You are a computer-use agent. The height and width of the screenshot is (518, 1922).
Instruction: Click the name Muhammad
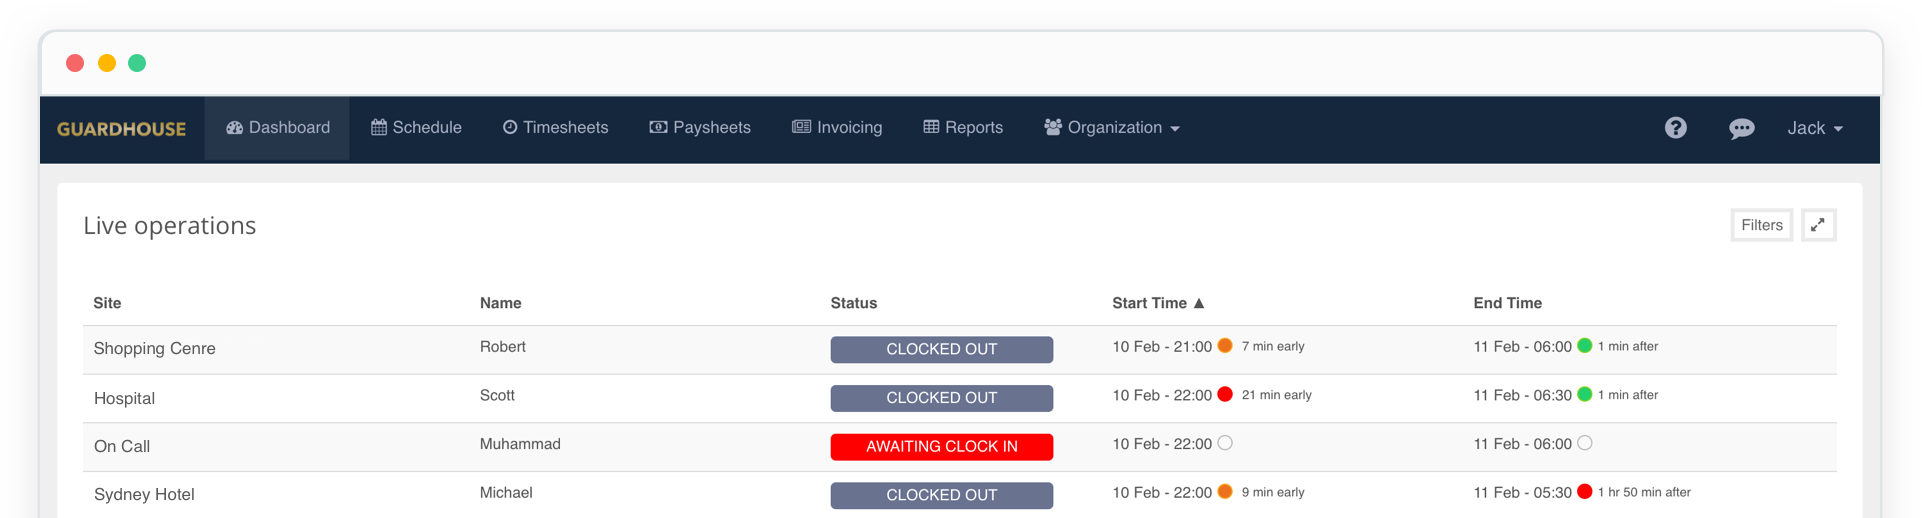click(x=520, y=444)
